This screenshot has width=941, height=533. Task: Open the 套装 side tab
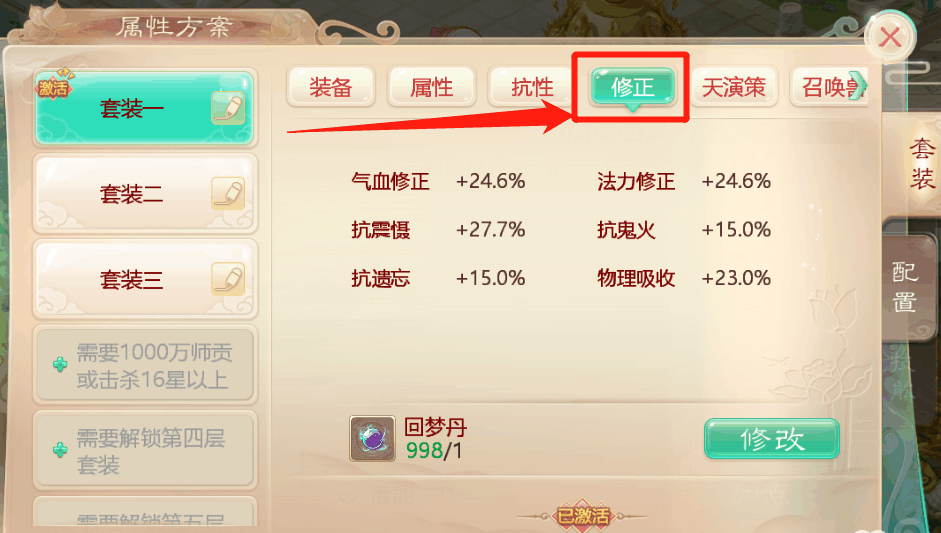(x=921, y=163)
